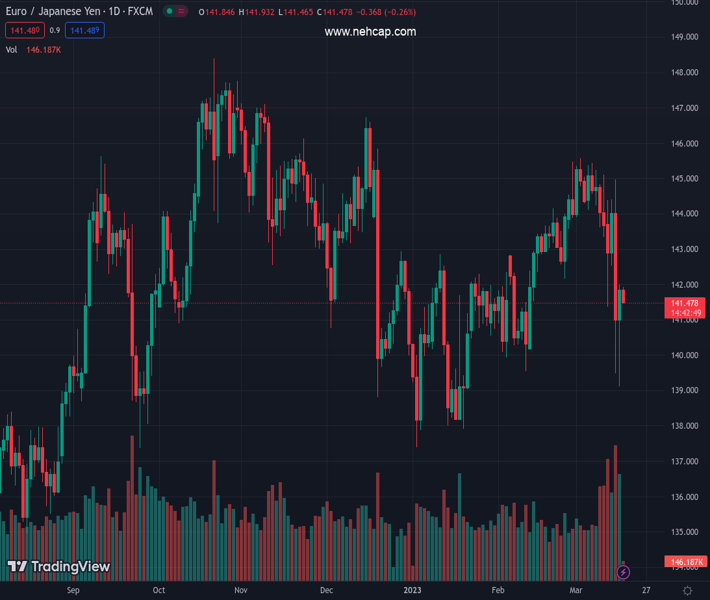
Task: Click the Vol indicator label
Action: [12, 49]
